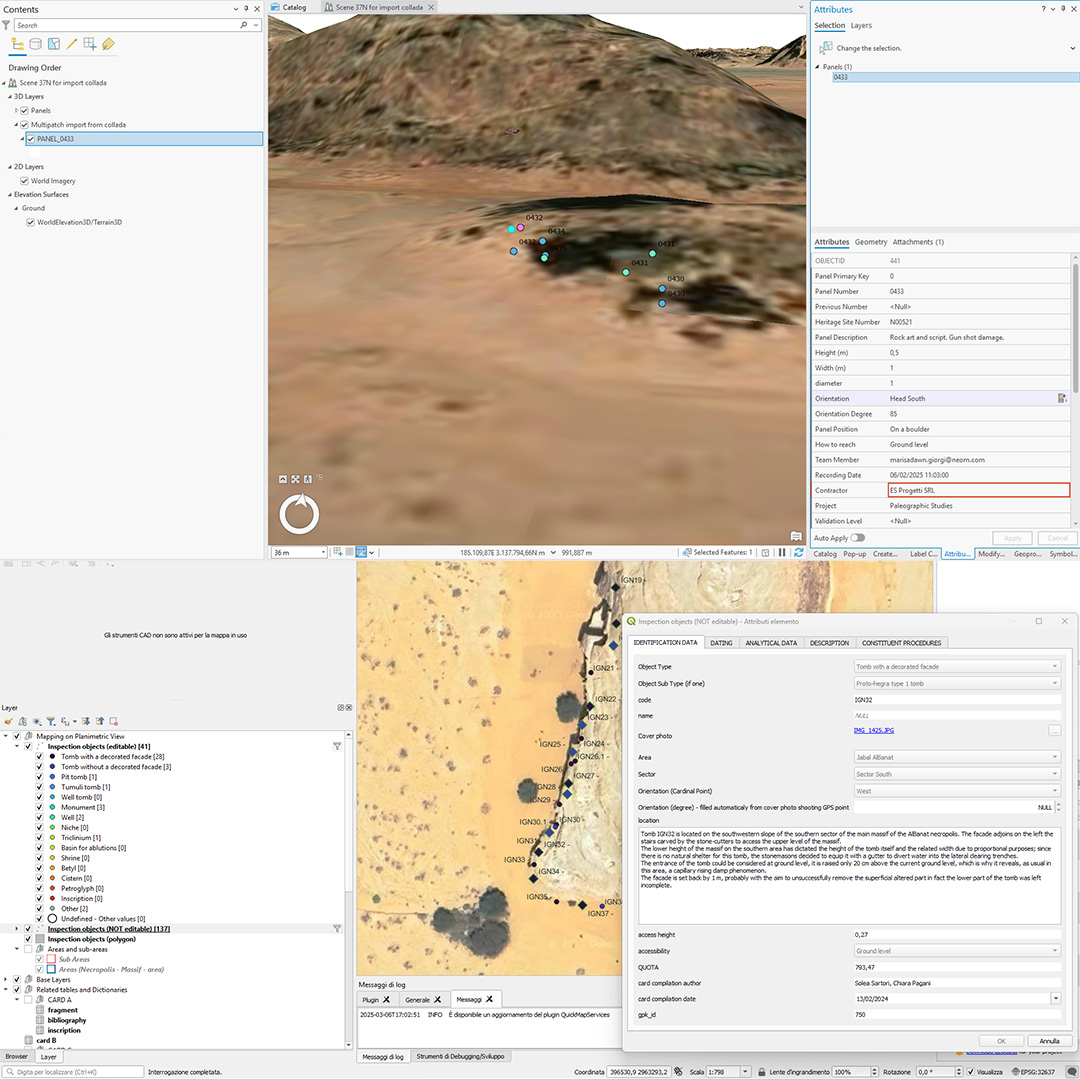Switch to the Geometry tab
The width and height of the screenshot is (1080, 1080).
click(x=870, y=242)
